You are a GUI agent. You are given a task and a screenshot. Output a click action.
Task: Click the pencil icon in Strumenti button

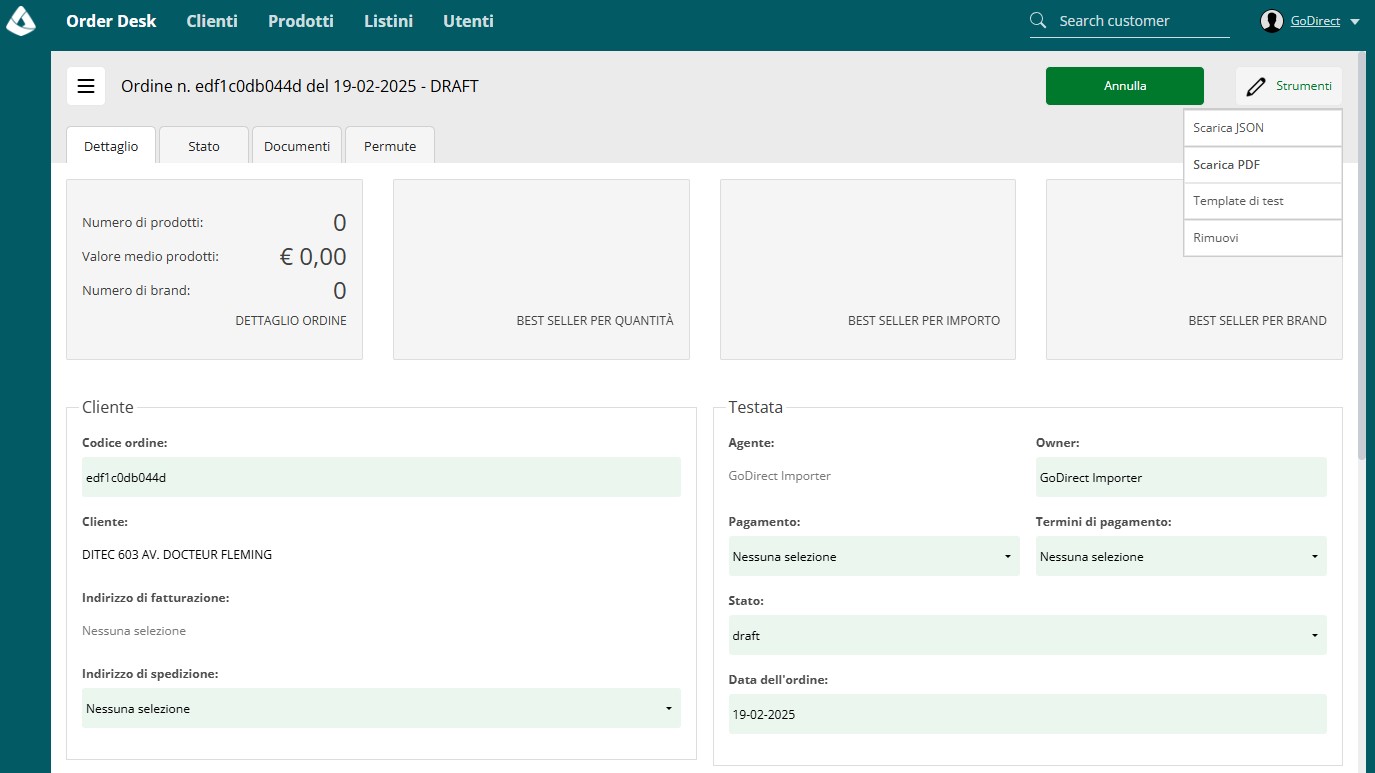click(x=1256, y=86)
